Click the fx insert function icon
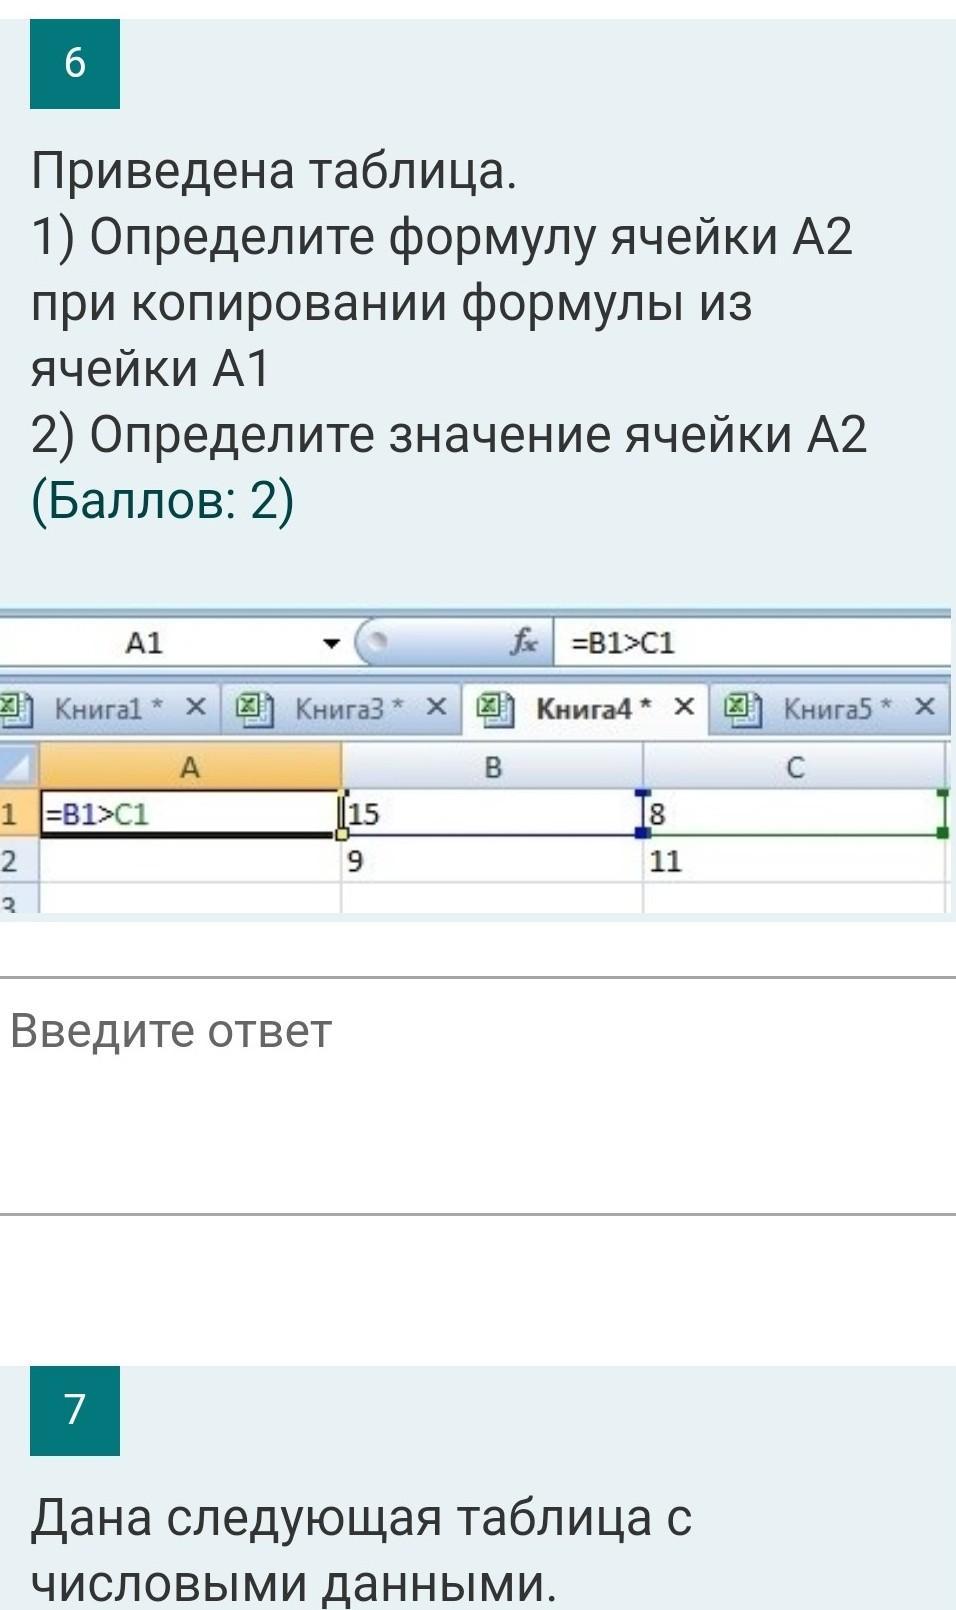956x1610 pixels. [524, 642]
